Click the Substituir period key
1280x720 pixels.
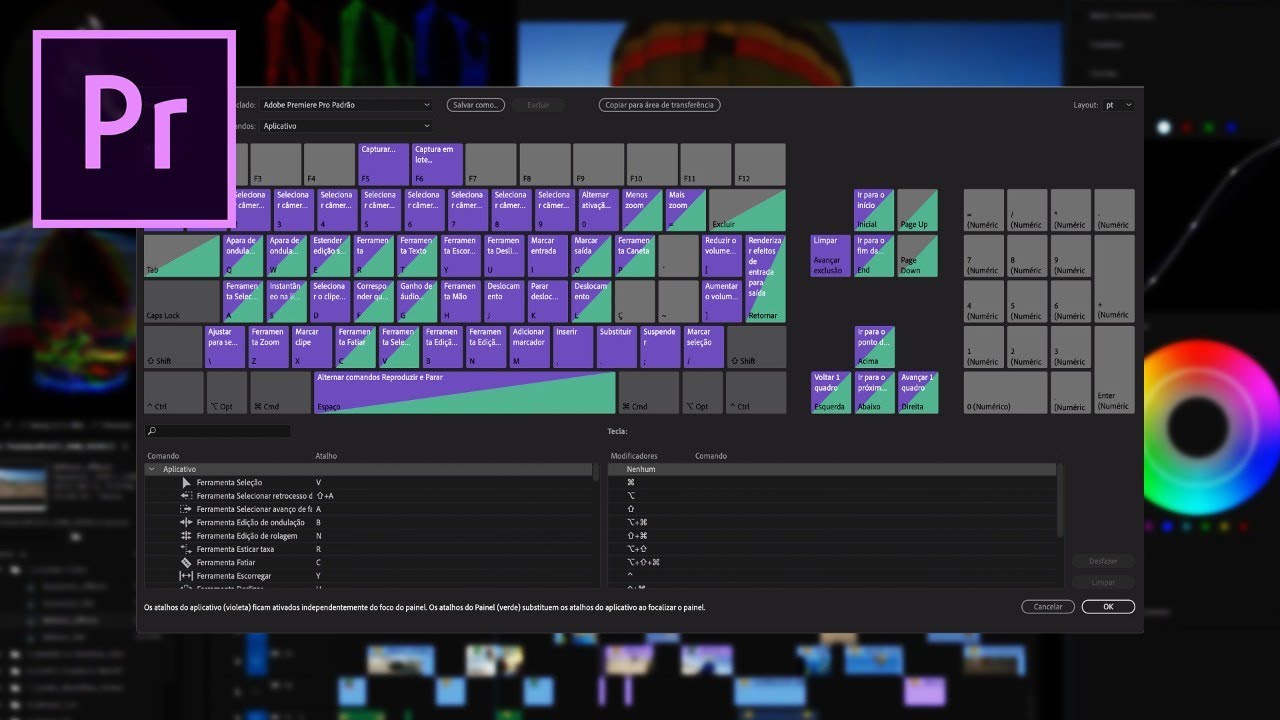click(616, 347)
